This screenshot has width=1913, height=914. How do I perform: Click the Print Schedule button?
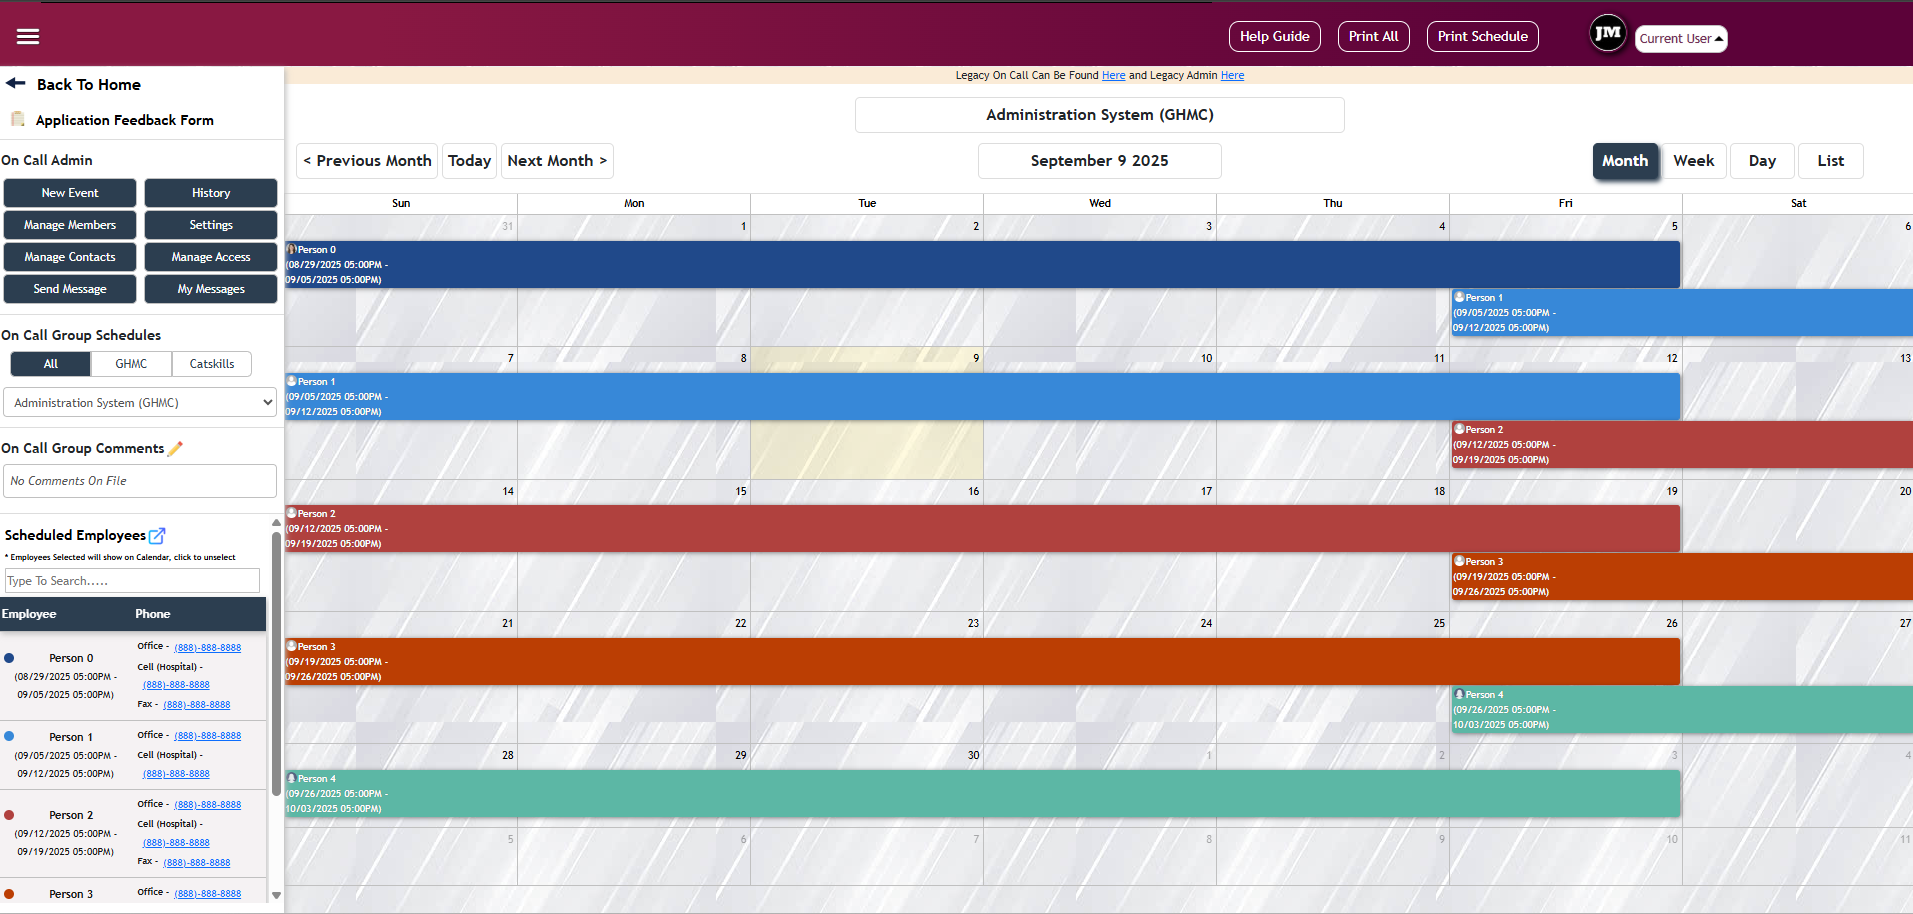click(1482, 36)
